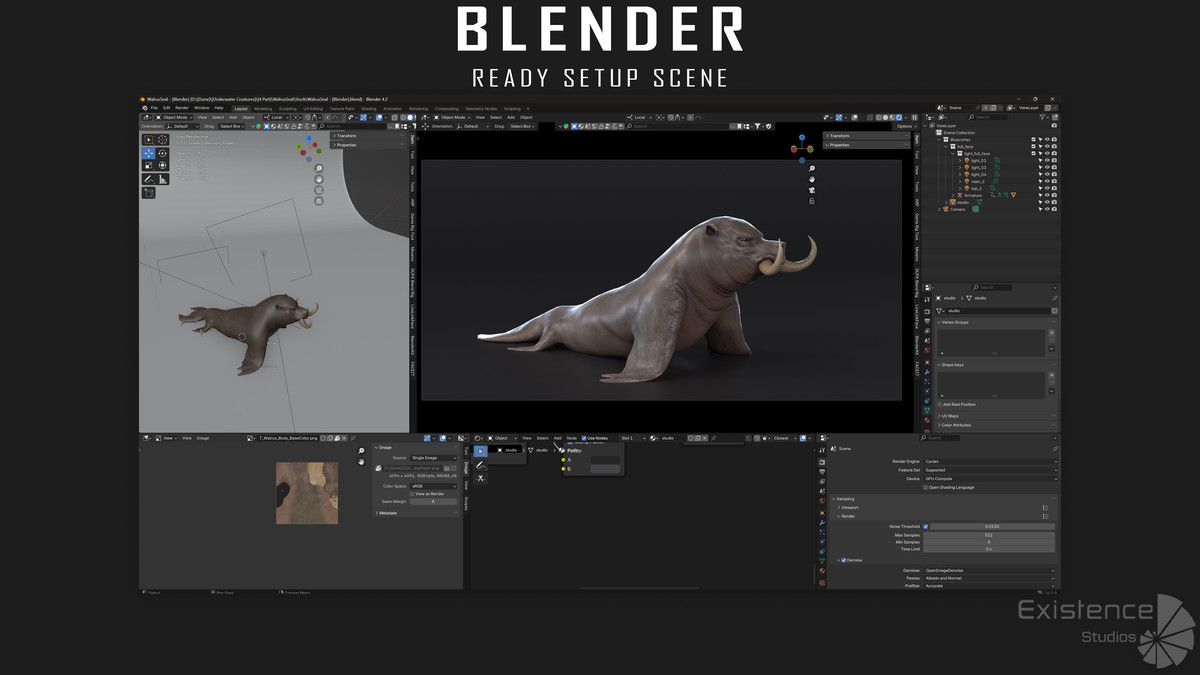Select the Rotate tool in left viewport
Screen dimensions: 1200x675
click(162, 154)
